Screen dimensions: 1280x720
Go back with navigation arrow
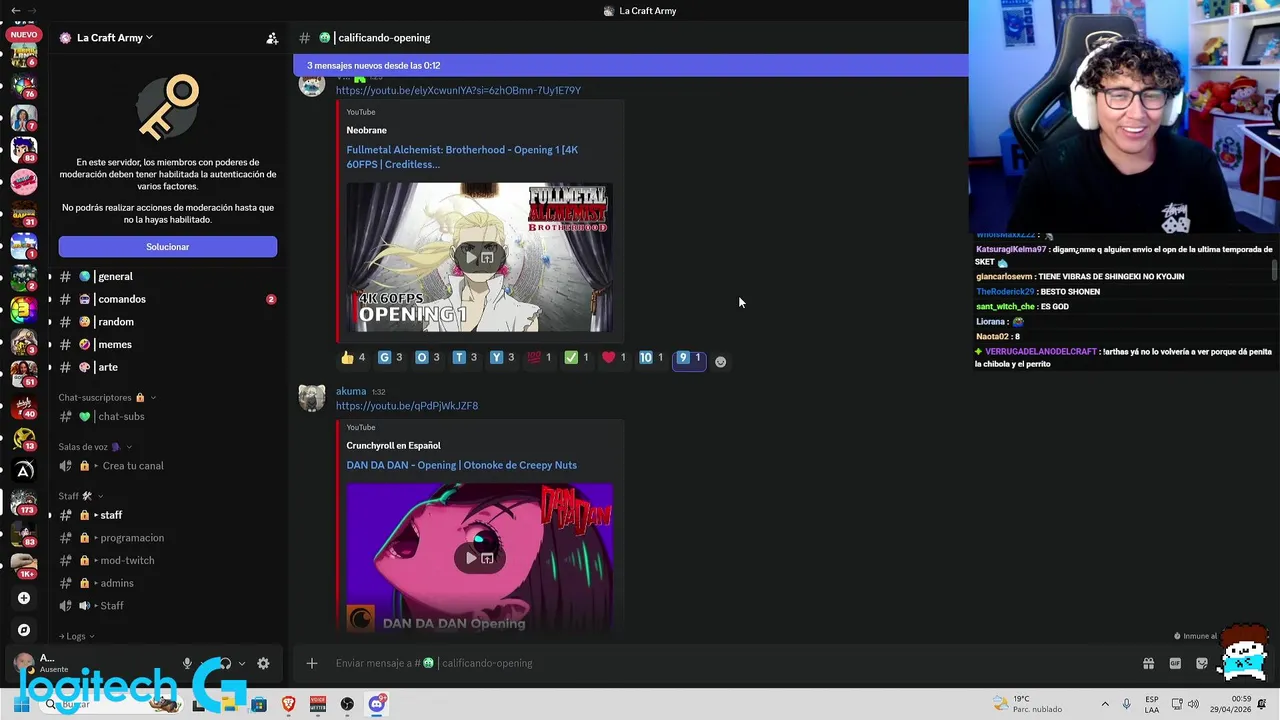tap(16, 11)
